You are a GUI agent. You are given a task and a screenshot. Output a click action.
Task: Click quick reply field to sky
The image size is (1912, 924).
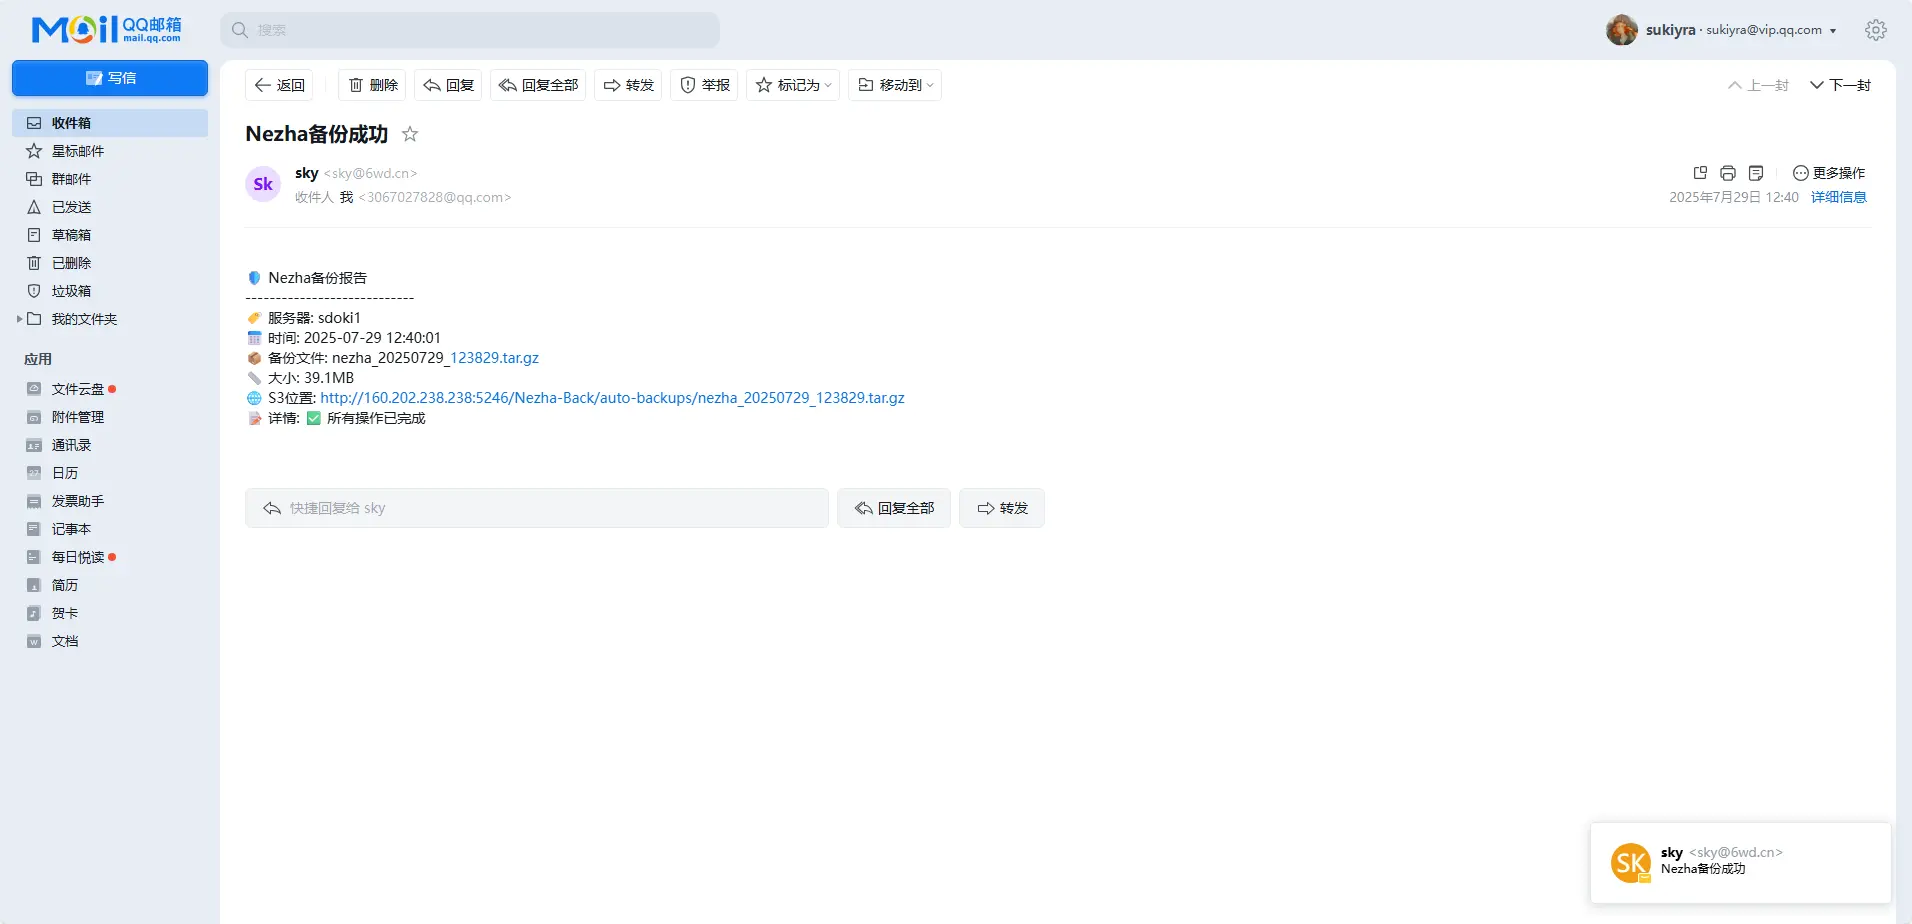(x=537, y=508)
